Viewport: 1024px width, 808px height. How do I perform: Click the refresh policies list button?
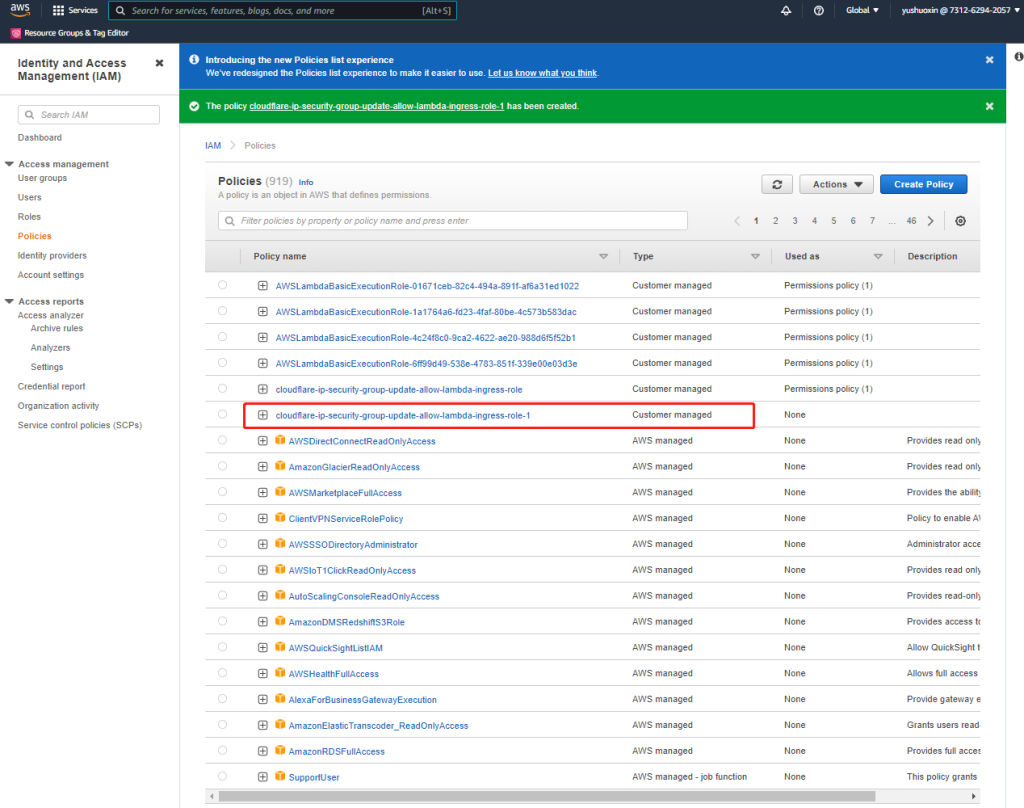(x=776, y=184)
